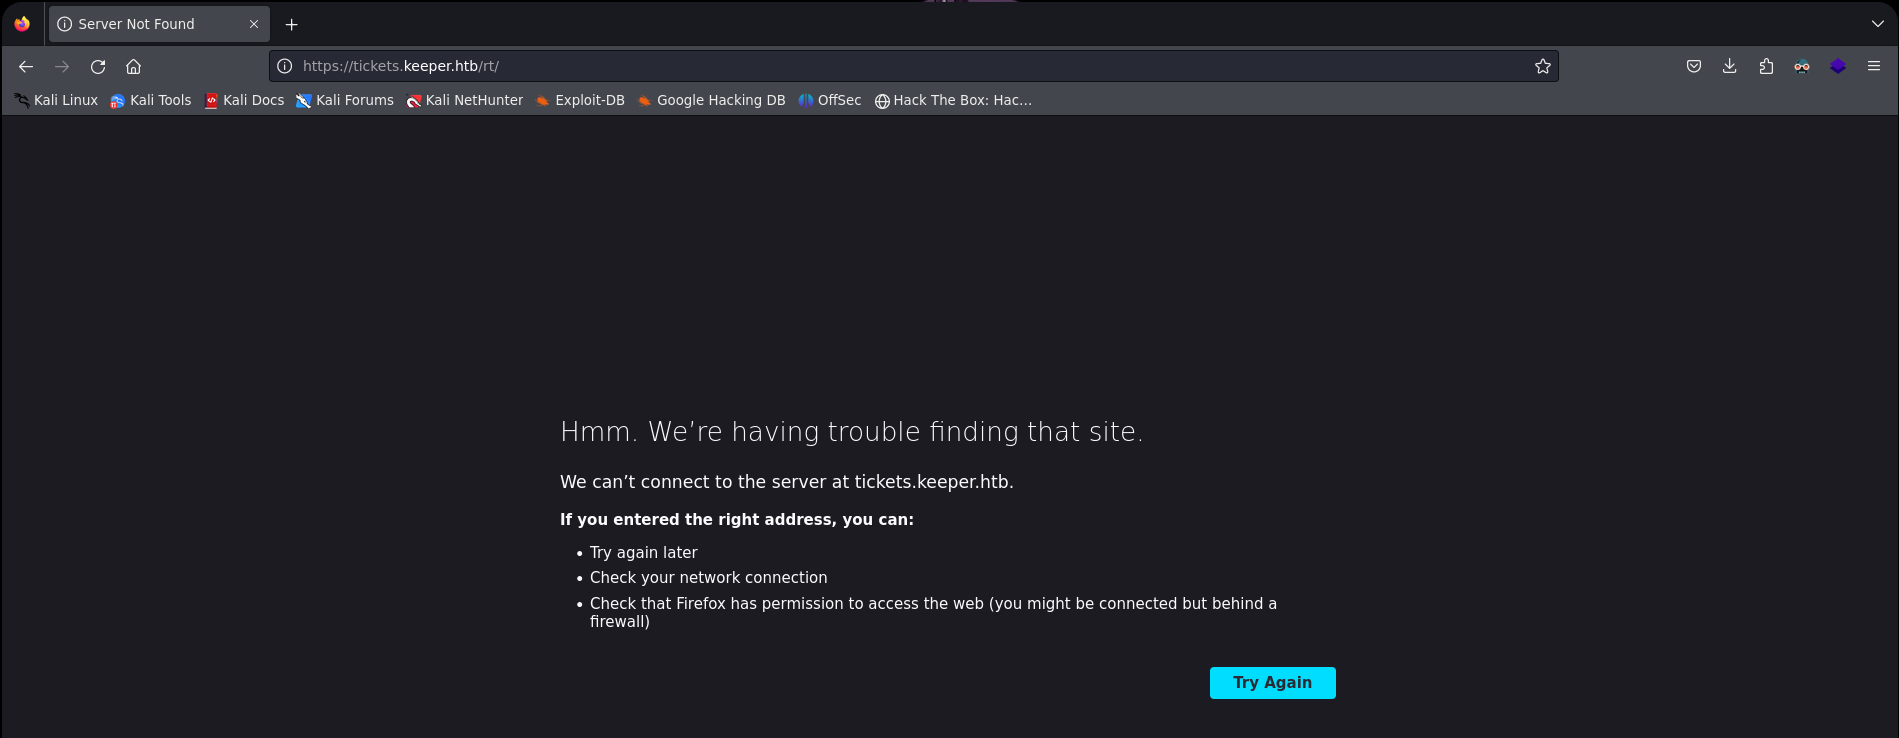The height and width of the screenshot is (738, 1899).
Task: Reload the current page
Action: point(98,66)
